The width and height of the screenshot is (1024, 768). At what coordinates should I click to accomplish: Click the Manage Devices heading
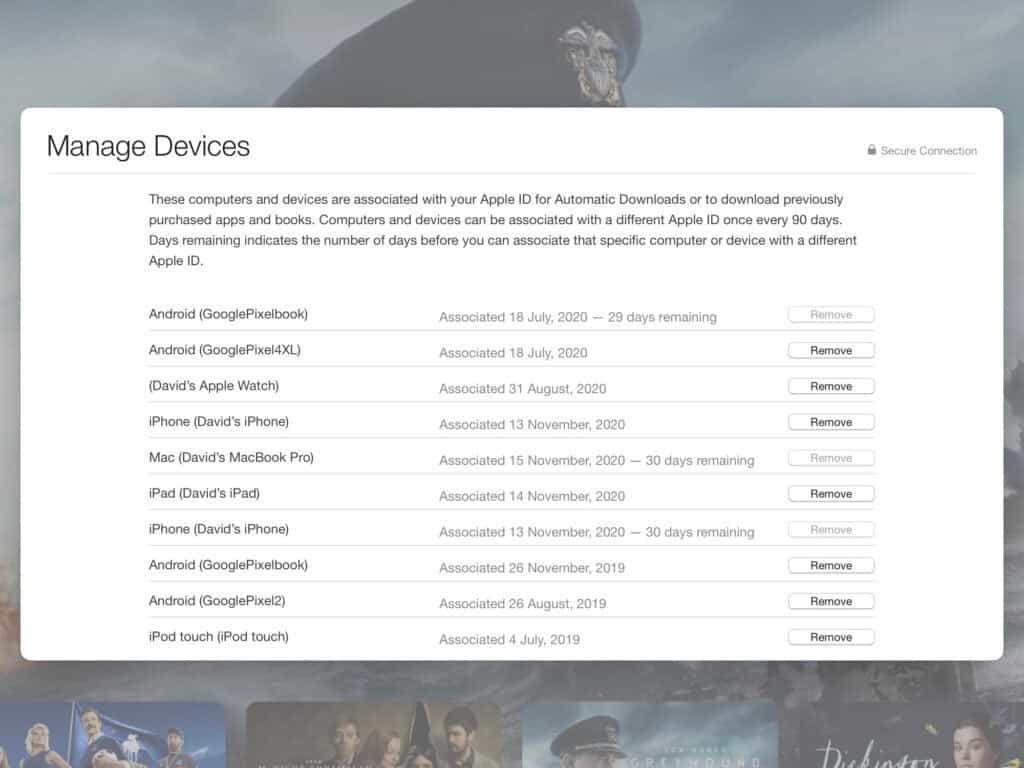tap(148, 146)
